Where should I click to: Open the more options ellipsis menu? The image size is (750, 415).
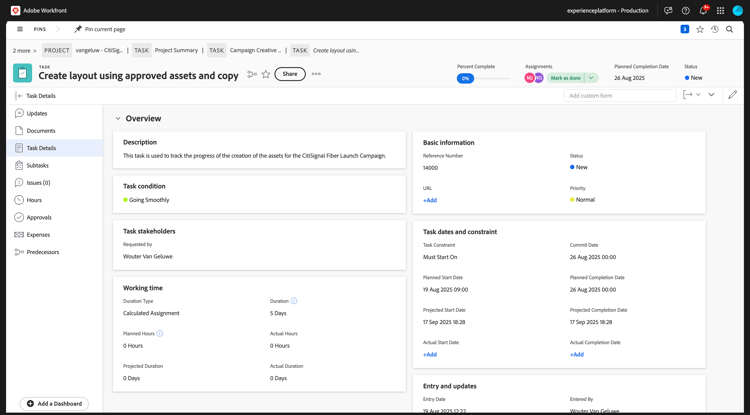(x=316, y=74)
